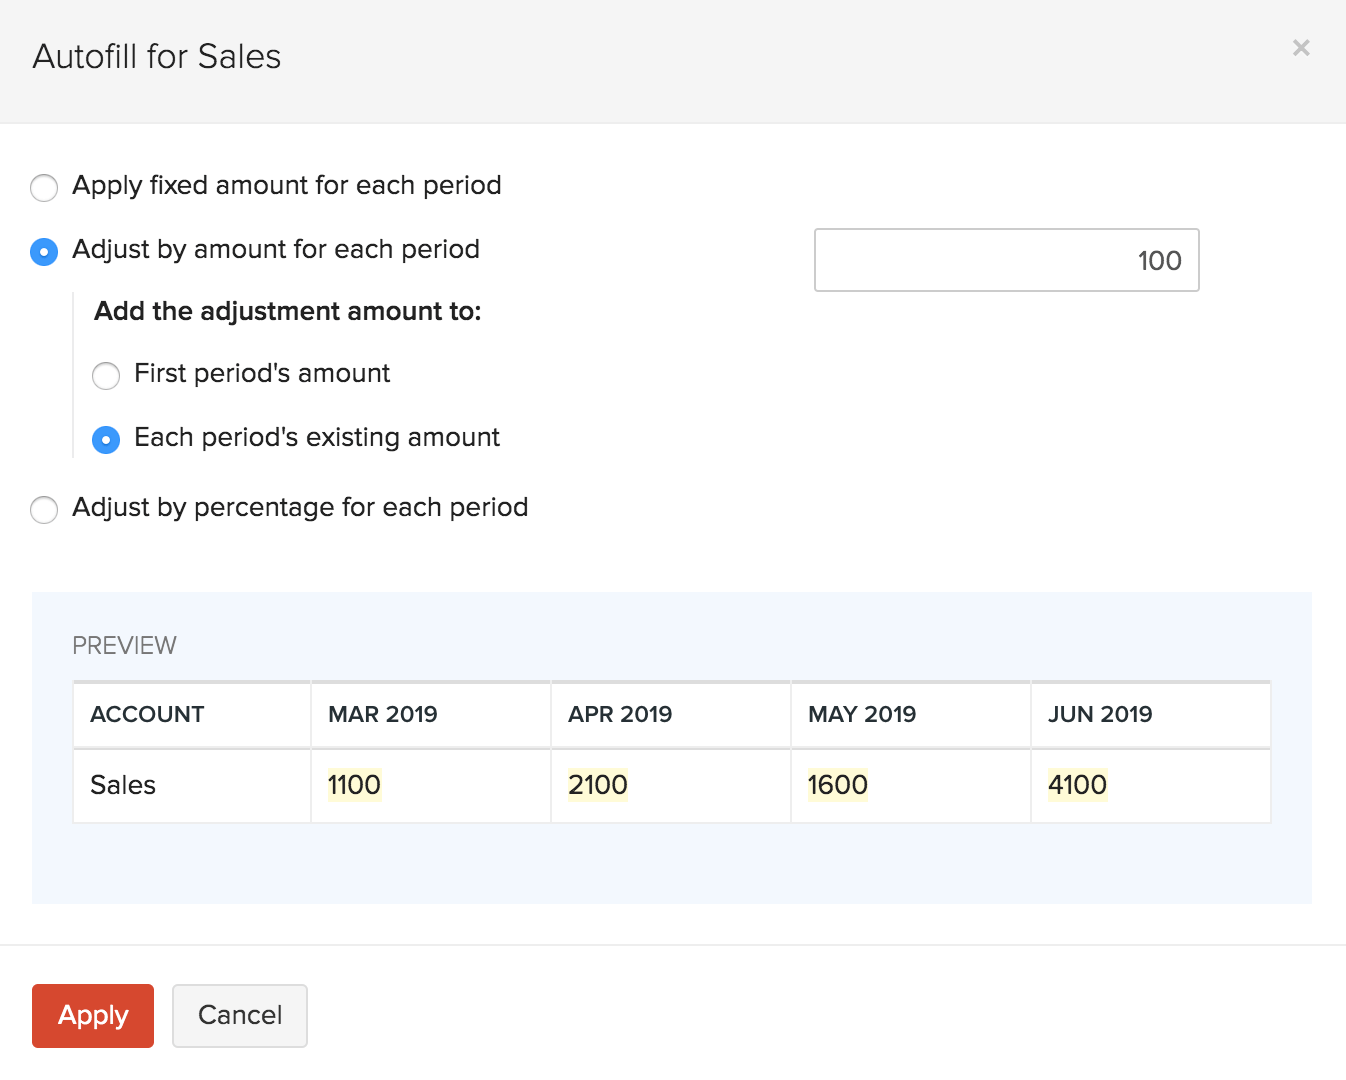Select the 2100 preview value for April
This screenshot has width=1346, height=1080.
(x=597, y=785)
